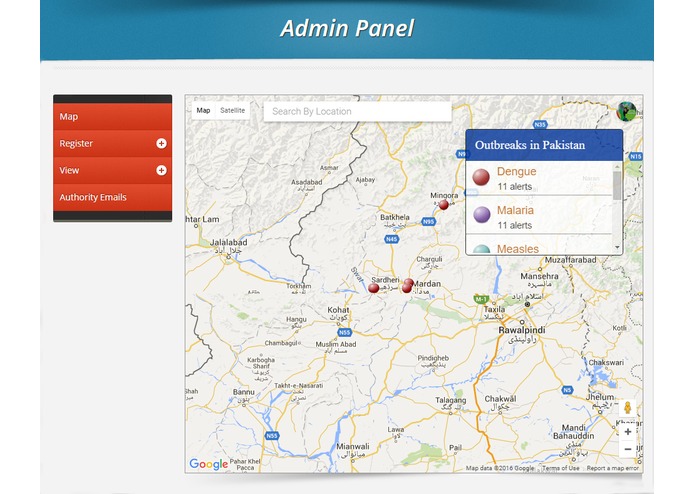
Task: Click Jalalabad city label on map
Action: tap(228, 242)
